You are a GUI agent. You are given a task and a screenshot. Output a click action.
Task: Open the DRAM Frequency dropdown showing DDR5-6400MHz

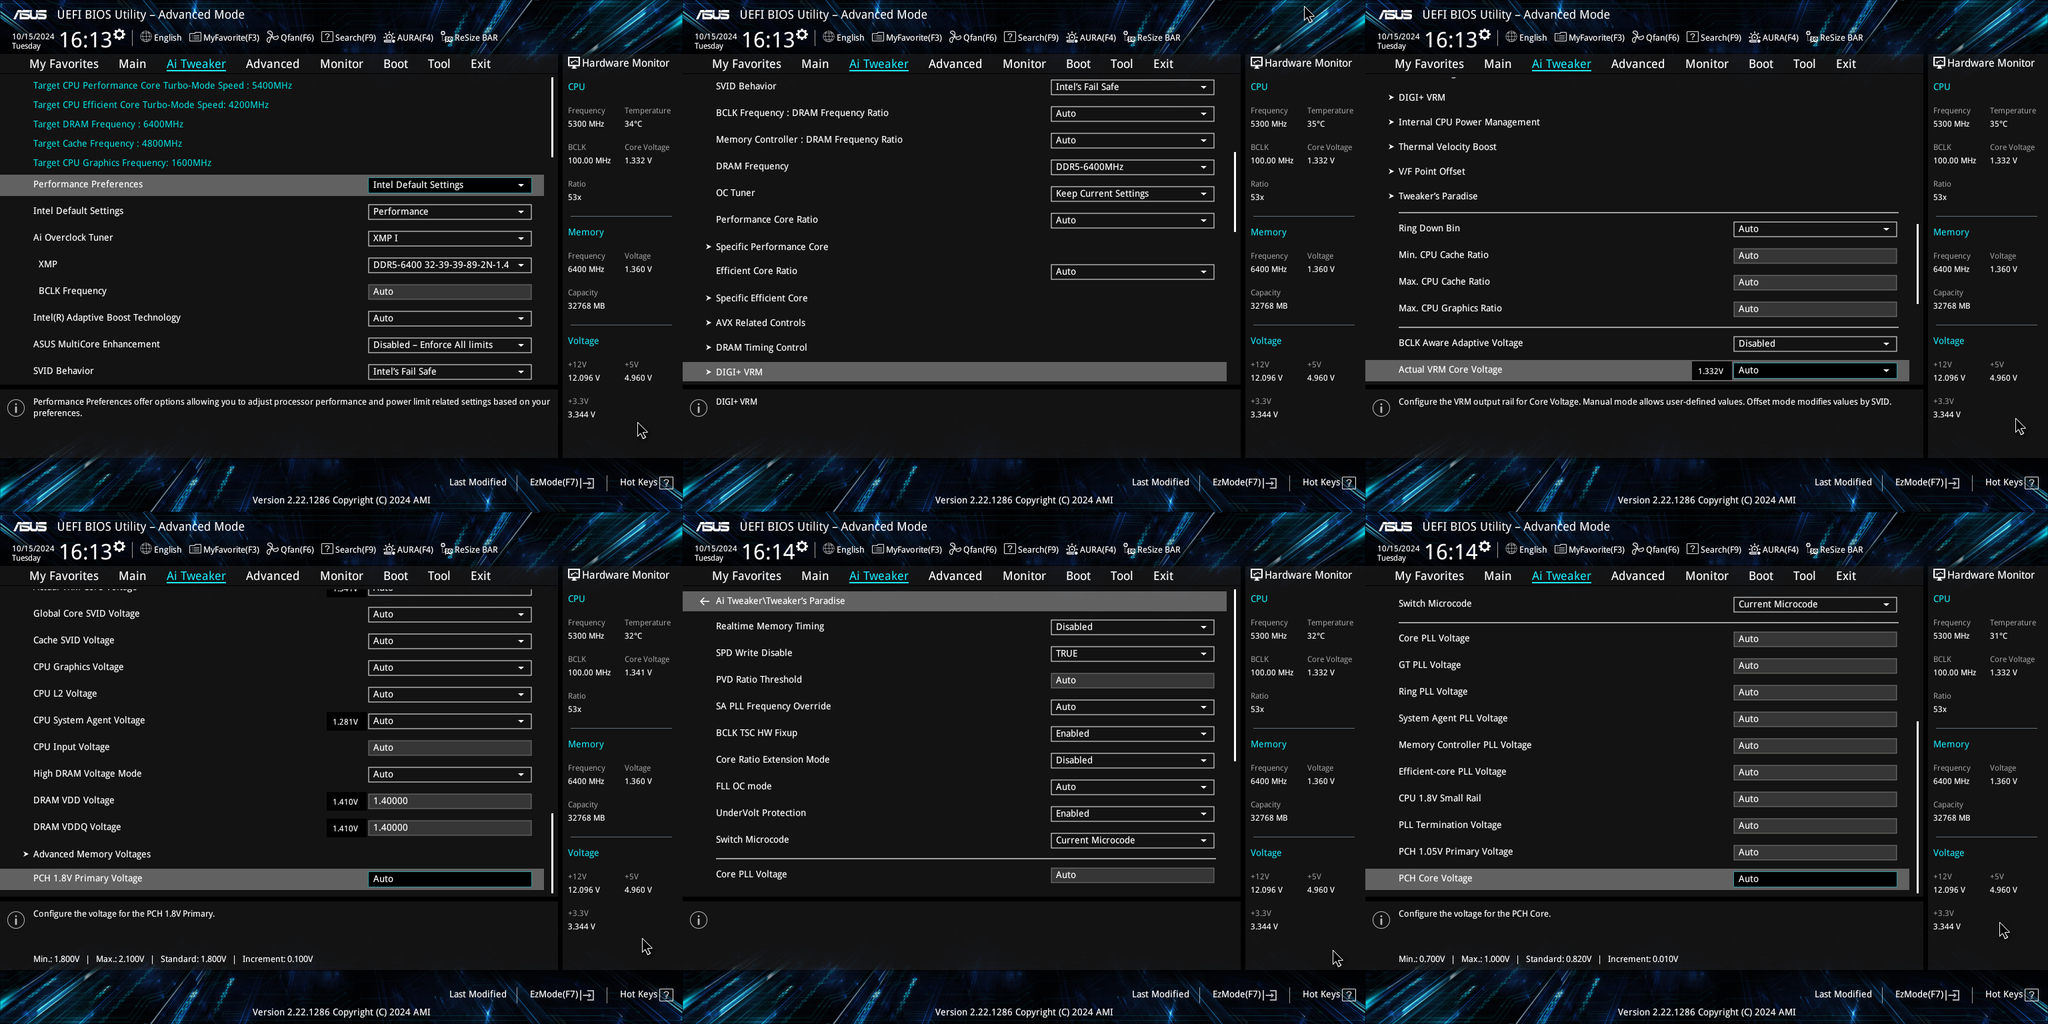coord(1132,167)
